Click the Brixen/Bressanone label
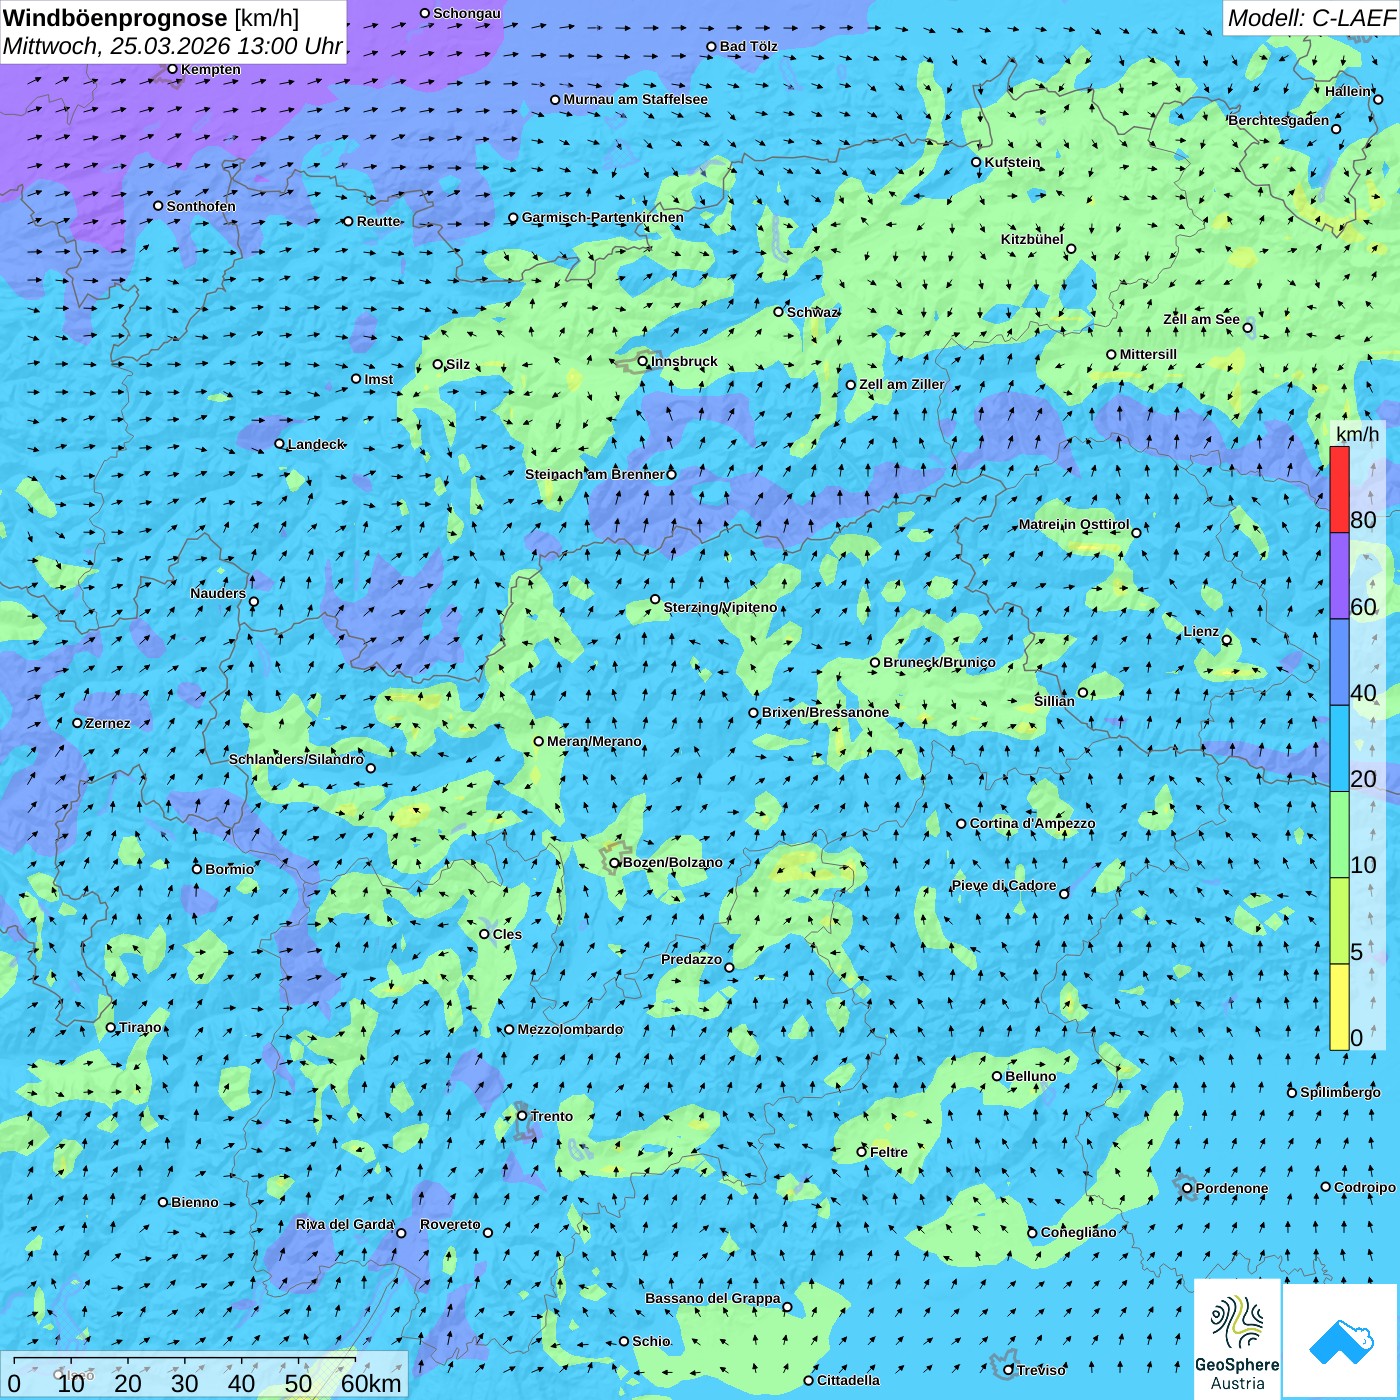1400x1400 pixels. point(825,712)
